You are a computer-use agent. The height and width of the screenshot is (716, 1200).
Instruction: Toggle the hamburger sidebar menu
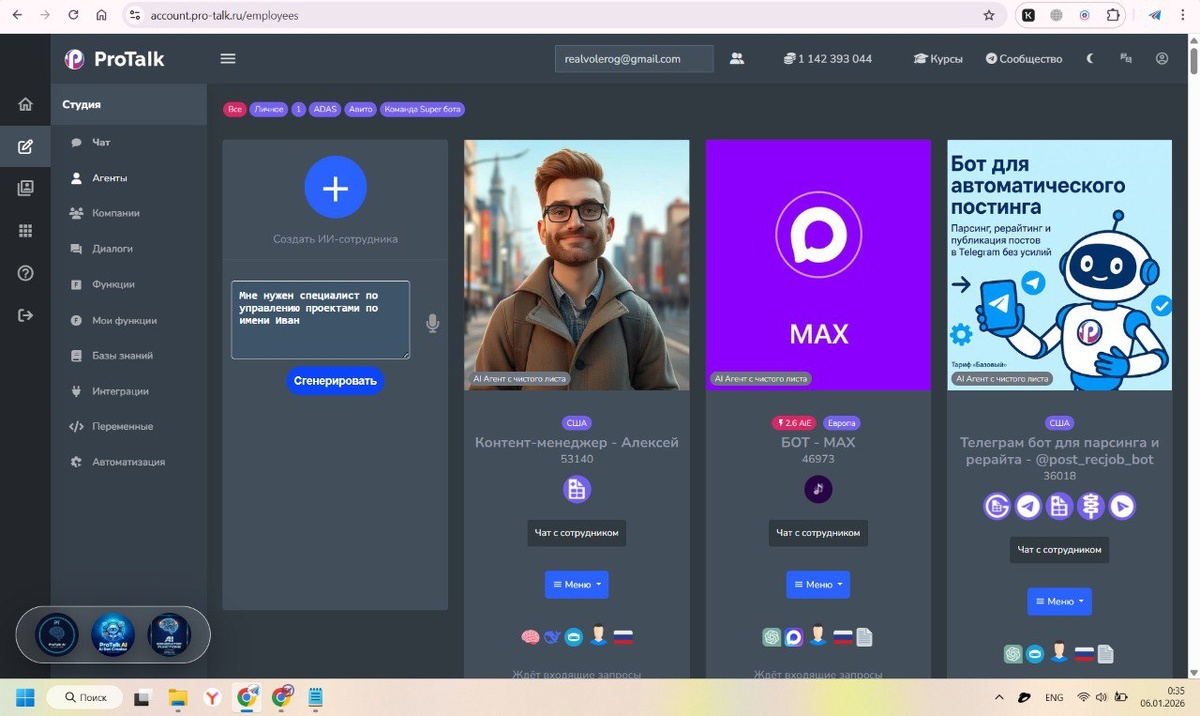(228, 59)
